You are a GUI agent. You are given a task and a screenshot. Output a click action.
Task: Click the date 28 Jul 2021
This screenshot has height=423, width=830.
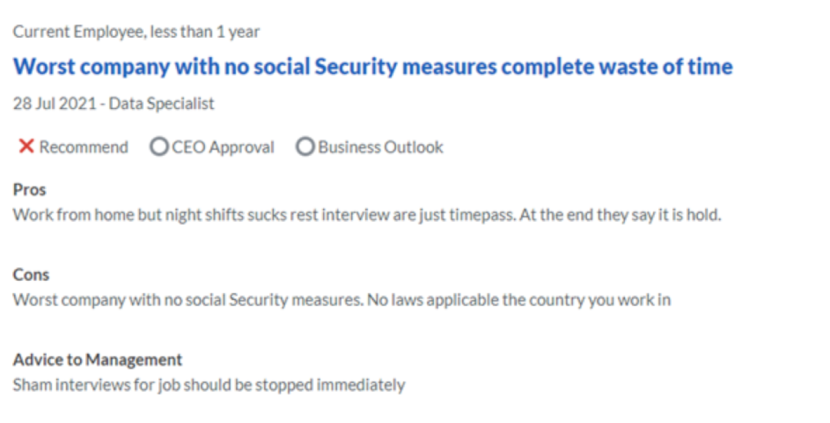55,103
